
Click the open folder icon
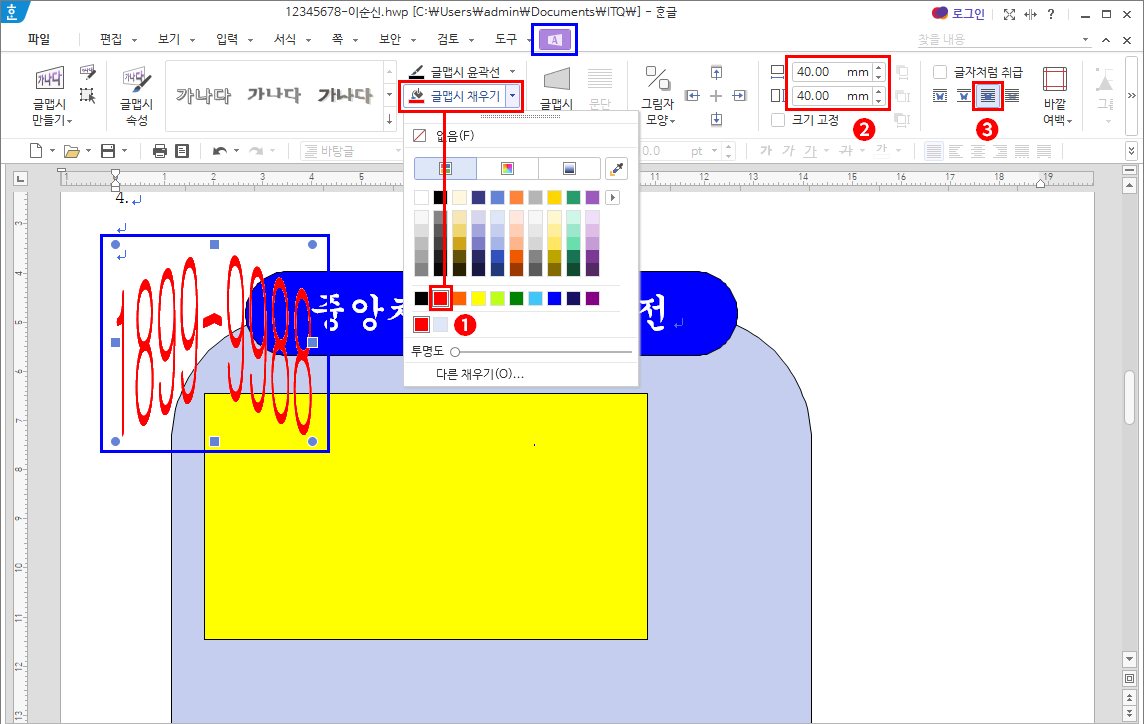(71, 151)
